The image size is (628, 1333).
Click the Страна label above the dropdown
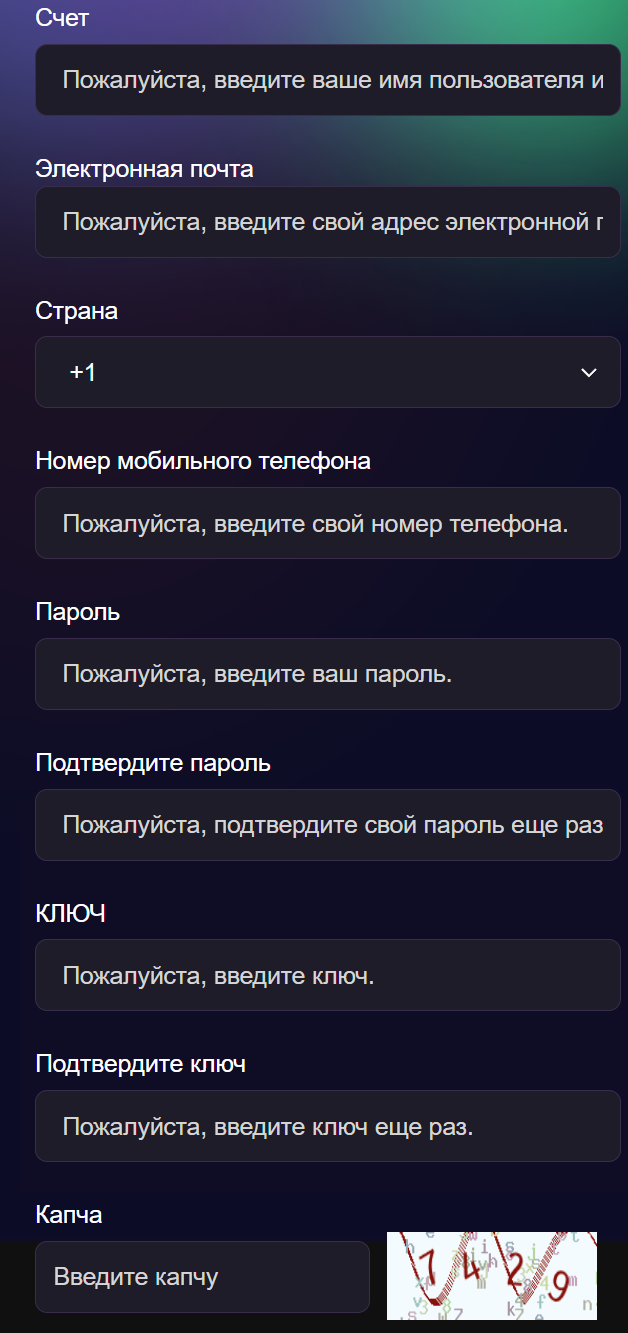pyautogui.click(x=76, y=311)
